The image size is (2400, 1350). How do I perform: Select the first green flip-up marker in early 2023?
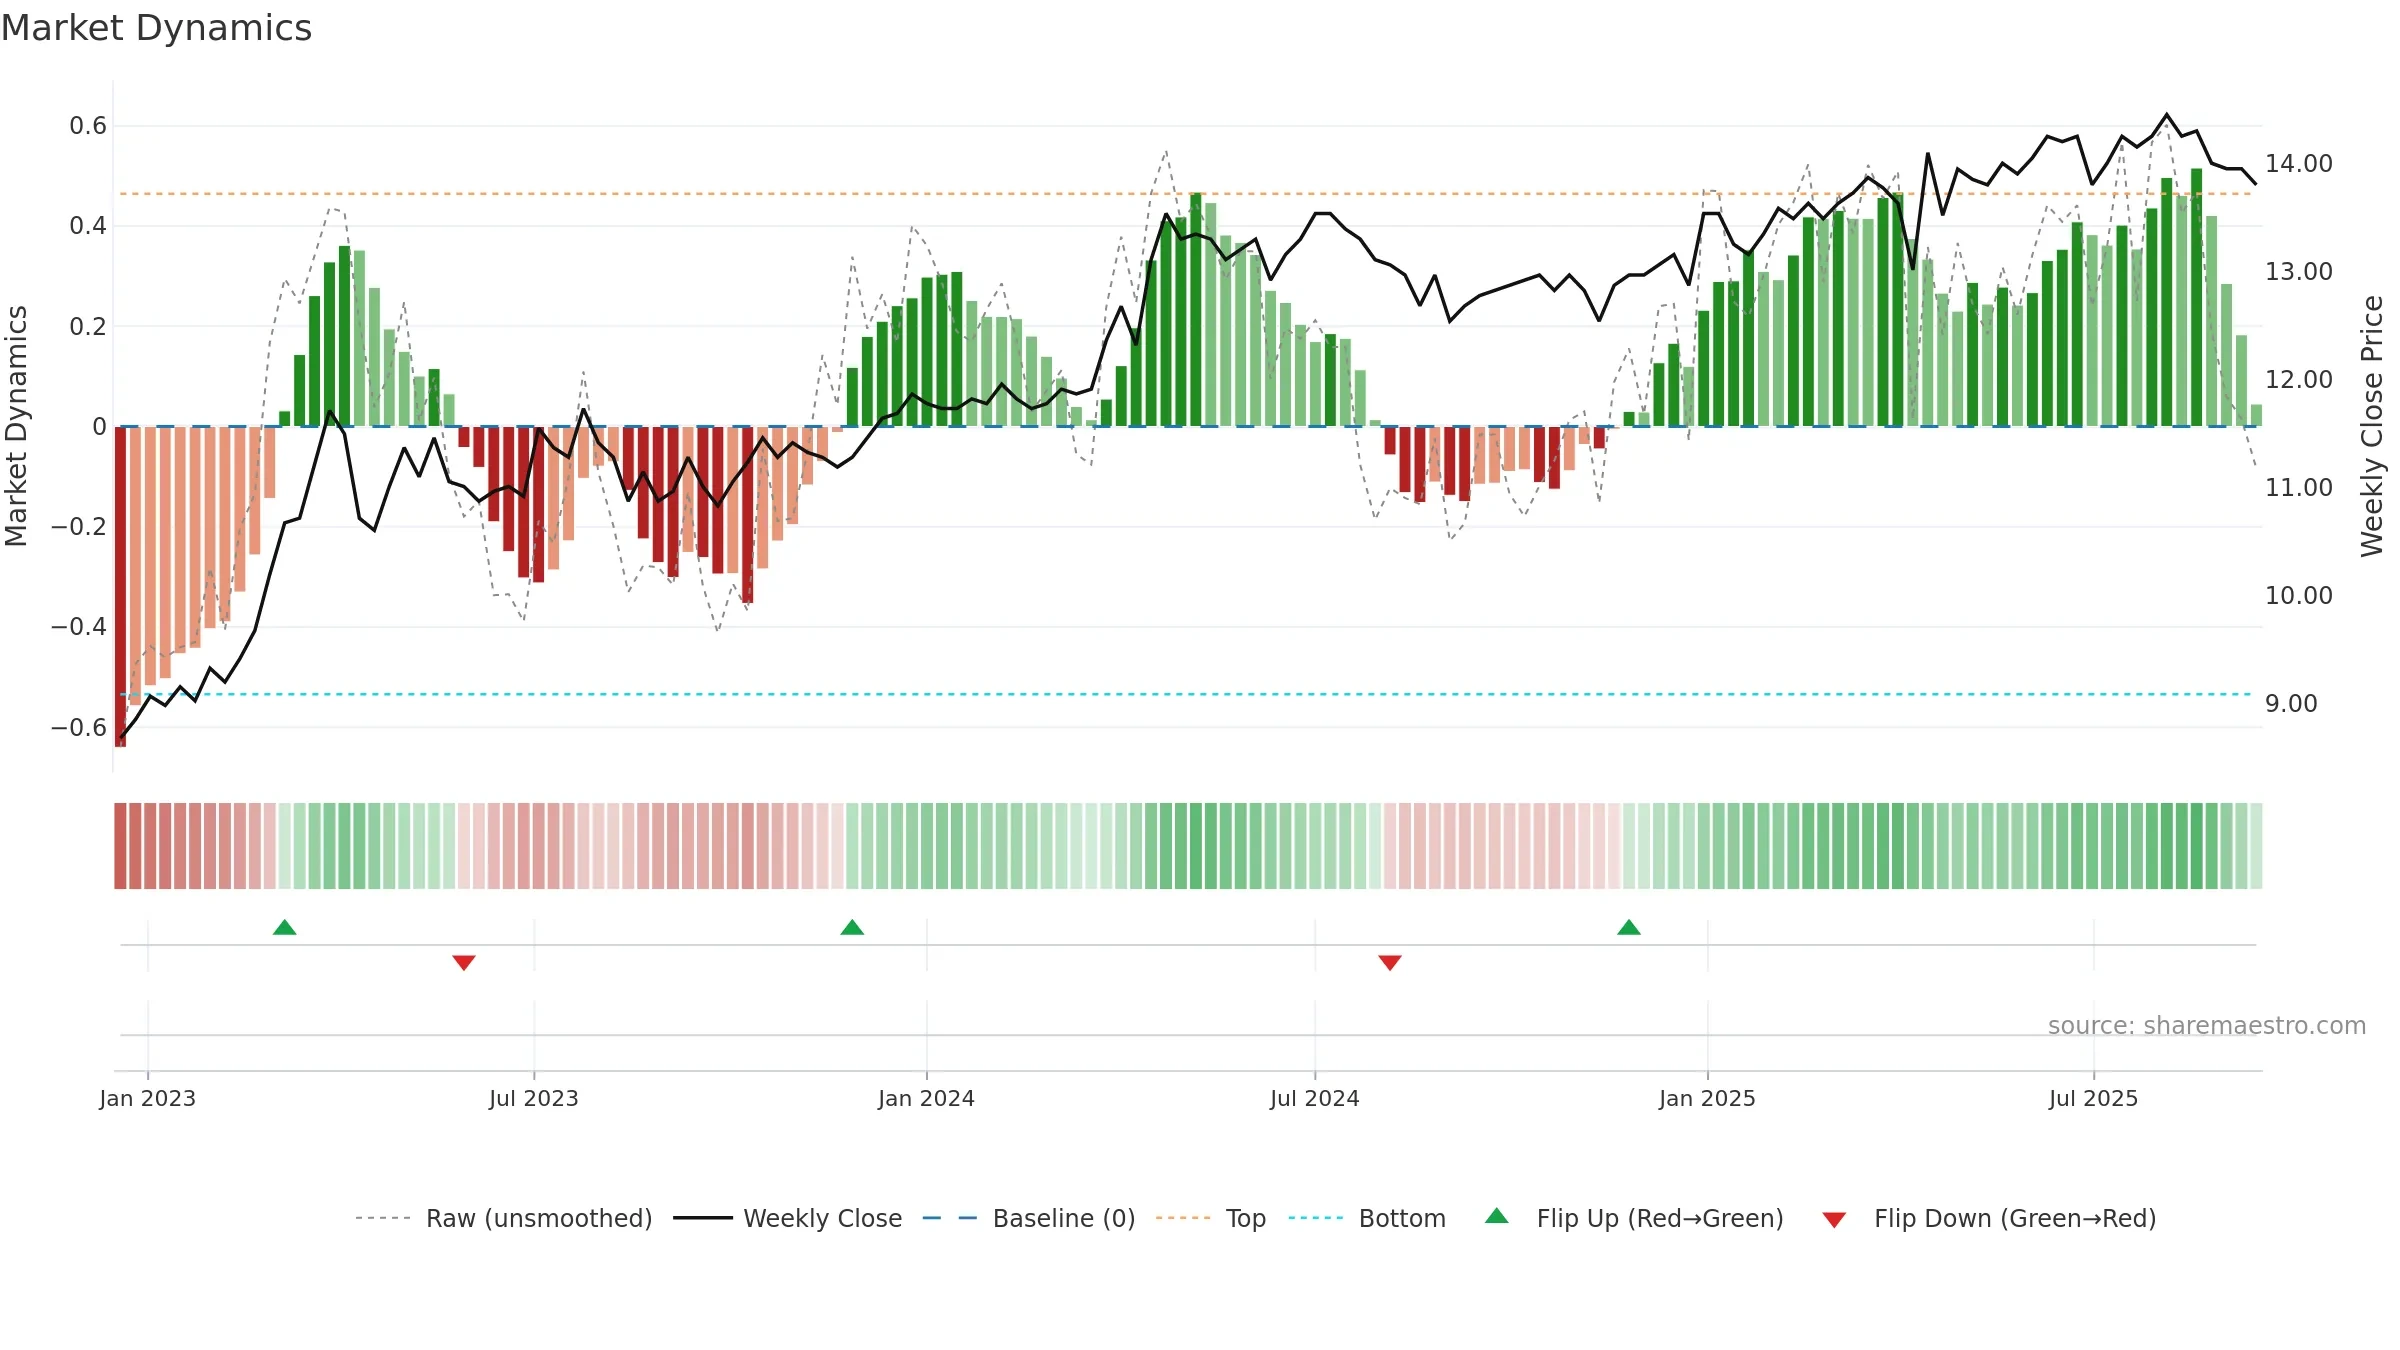click(x=285, y=927)
